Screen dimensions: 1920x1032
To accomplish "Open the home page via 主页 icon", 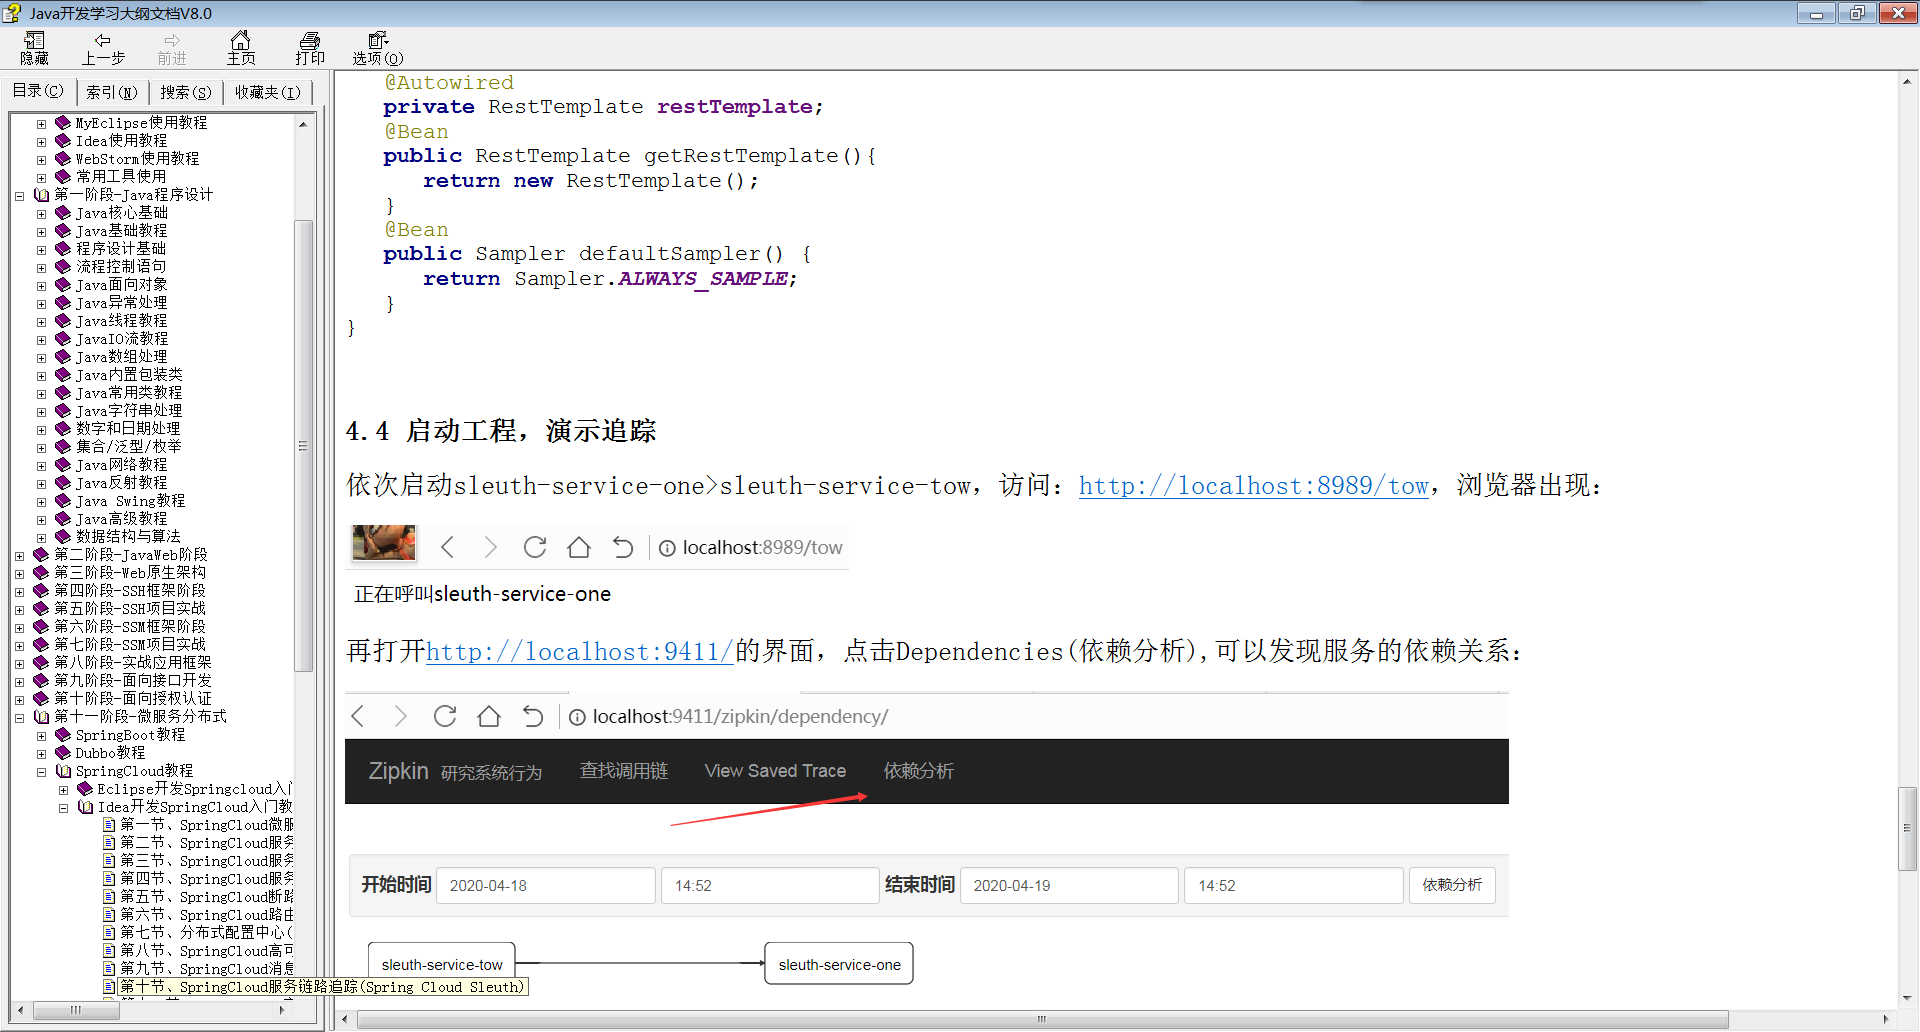I will point(241,47).
